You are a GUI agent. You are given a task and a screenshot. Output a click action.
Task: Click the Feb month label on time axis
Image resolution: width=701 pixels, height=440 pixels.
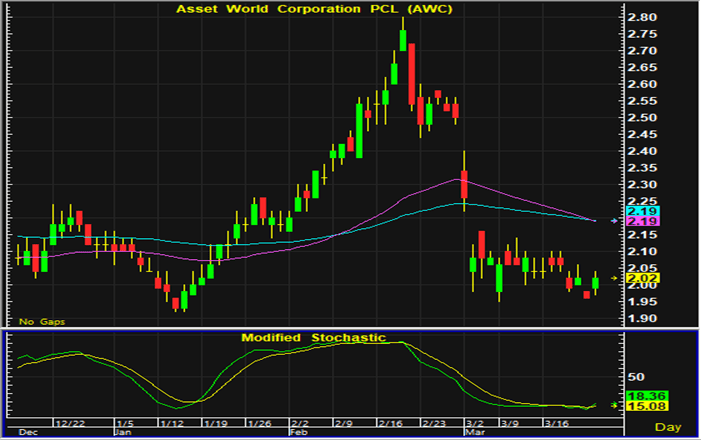[x=300, y=434]
